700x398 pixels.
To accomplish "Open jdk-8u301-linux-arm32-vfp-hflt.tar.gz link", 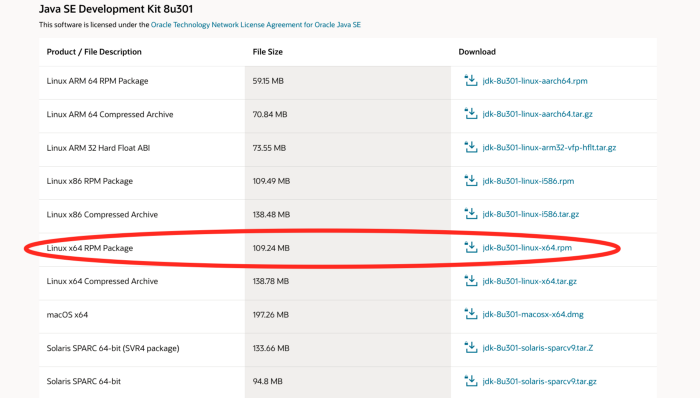I will [549, 148].
